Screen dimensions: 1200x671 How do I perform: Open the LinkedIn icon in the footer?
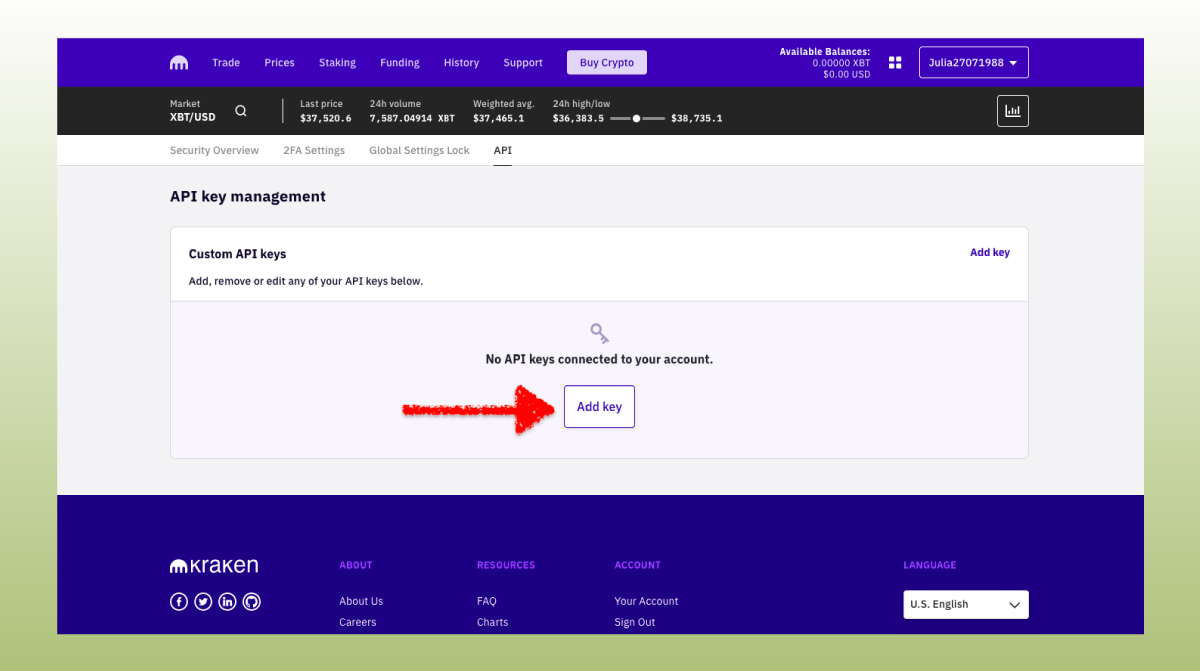tap(227, 601)
